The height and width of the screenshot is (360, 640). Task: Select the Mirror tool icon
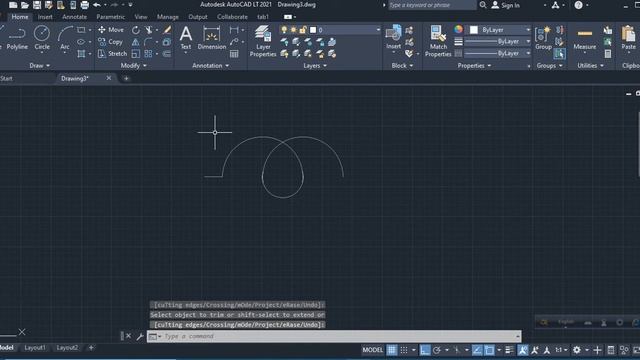[136, 42]
